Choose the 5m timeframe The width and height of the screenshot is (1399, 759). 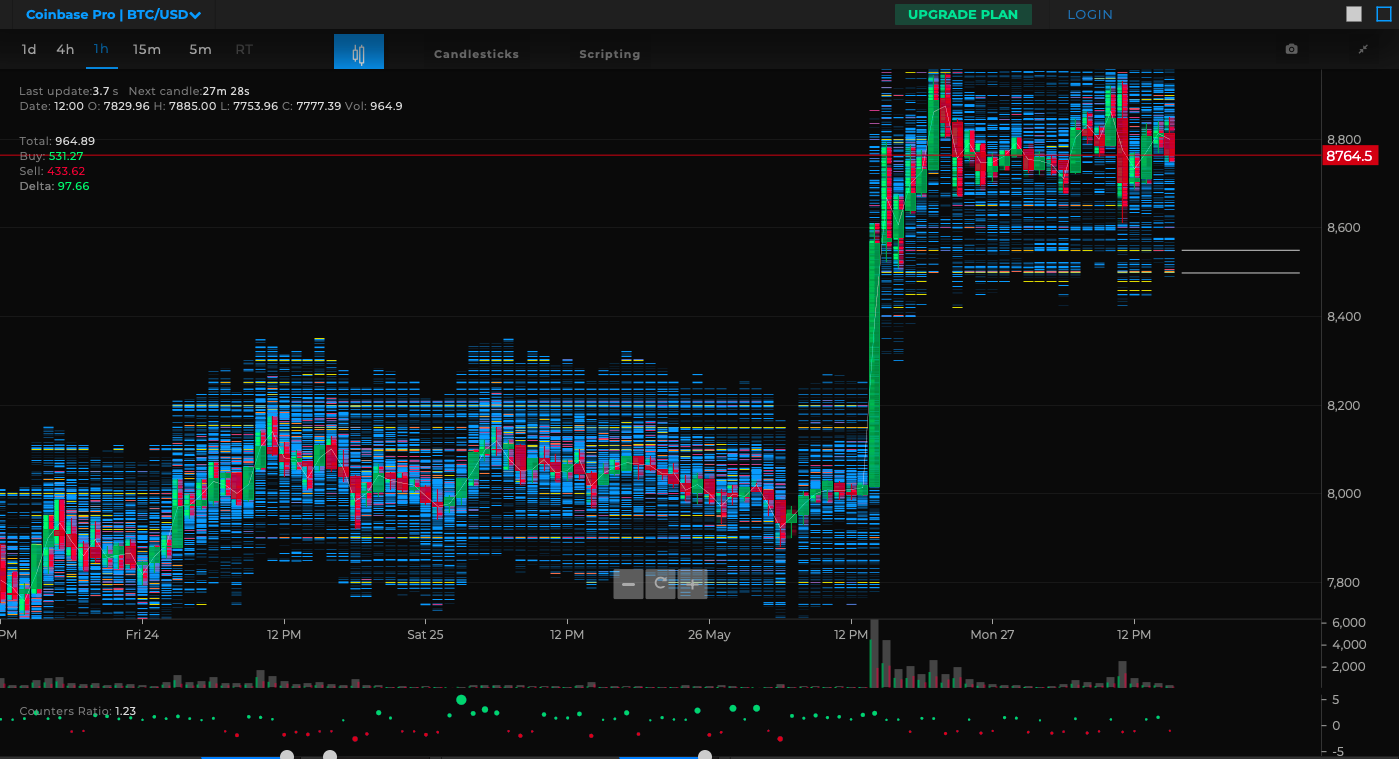[200, 50]
